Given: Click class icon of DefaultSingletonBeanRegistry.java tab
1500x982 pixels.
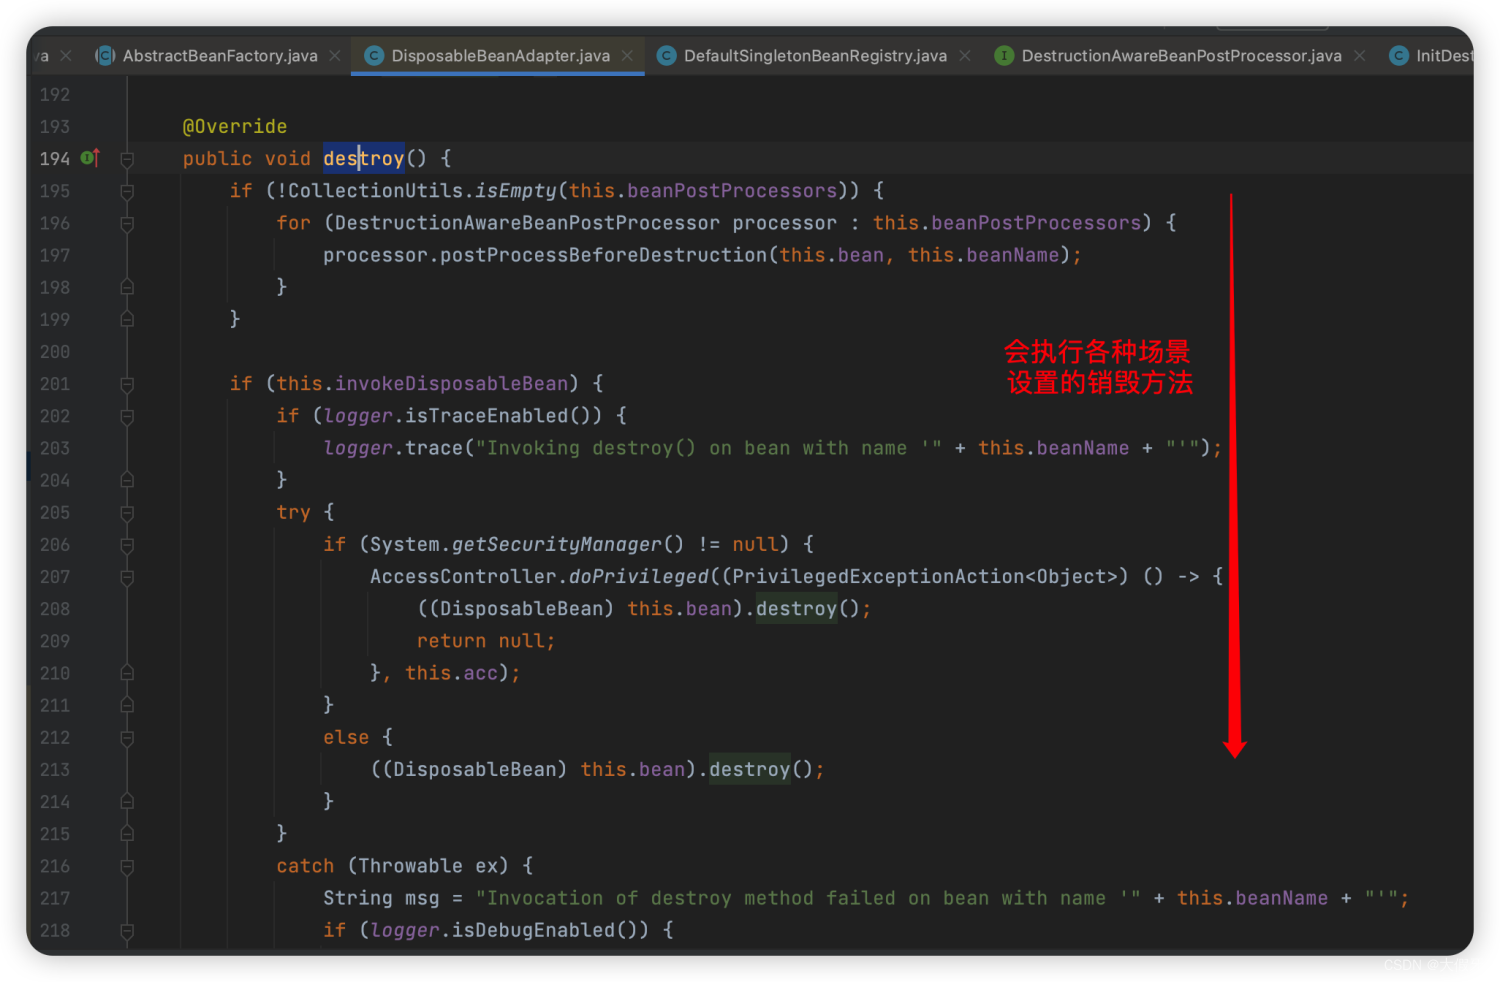Looking at the screenshot, I should pyautogui.click(x=666, y=56).
